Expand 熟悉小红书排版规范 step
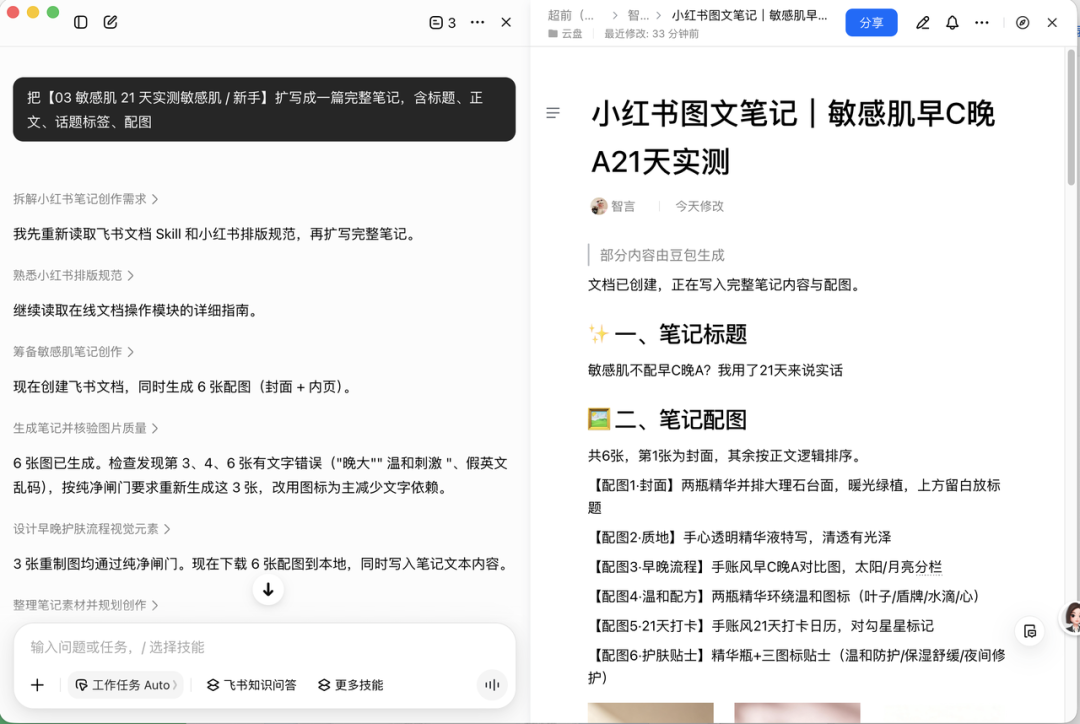Screen dimensions: 1080x724 pos(74,276)
